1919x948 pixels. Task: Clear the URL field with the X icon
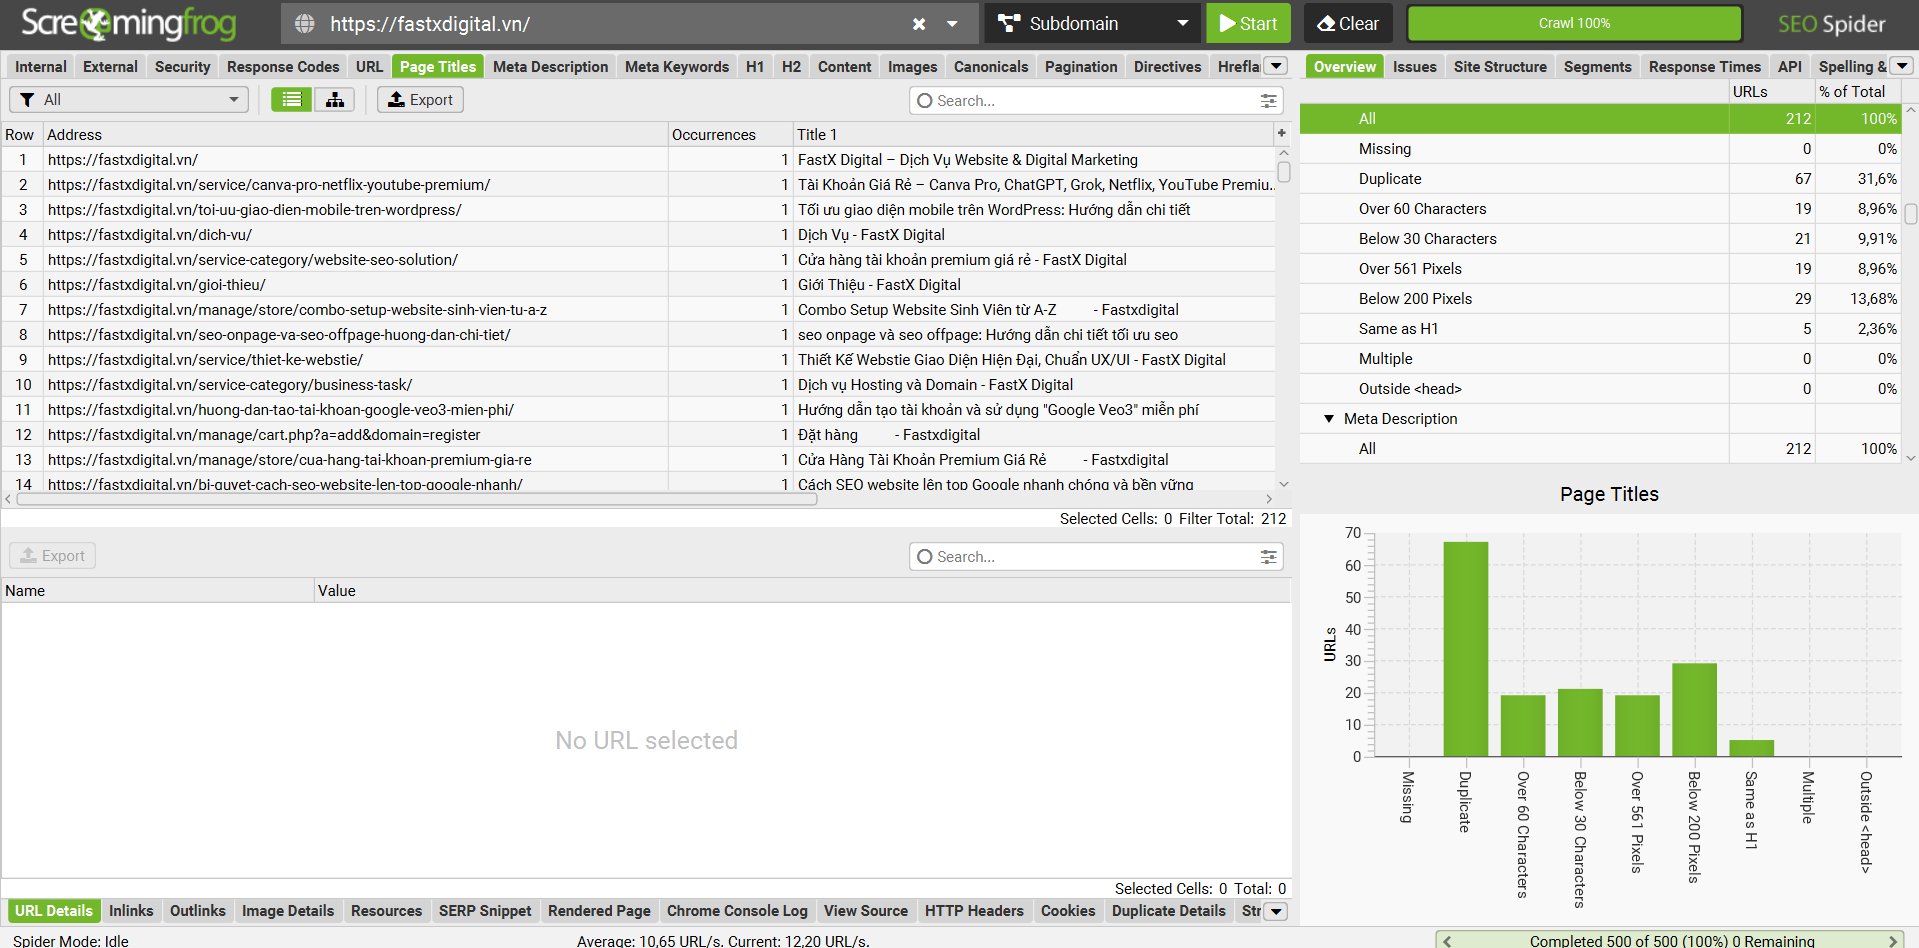(x=919, y=24)
